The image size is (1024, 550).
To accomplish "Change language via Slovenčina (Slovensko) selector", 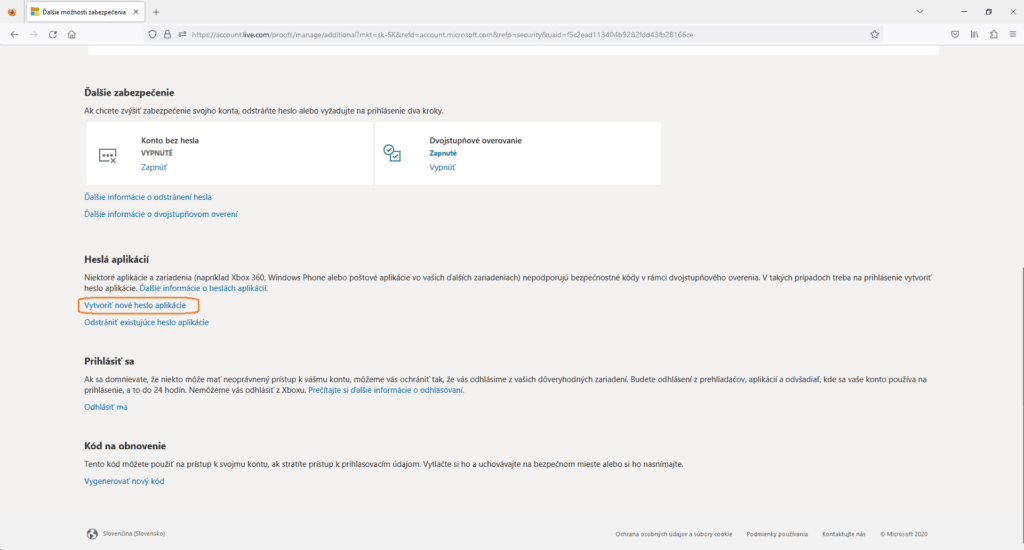I will coord(131,533).
